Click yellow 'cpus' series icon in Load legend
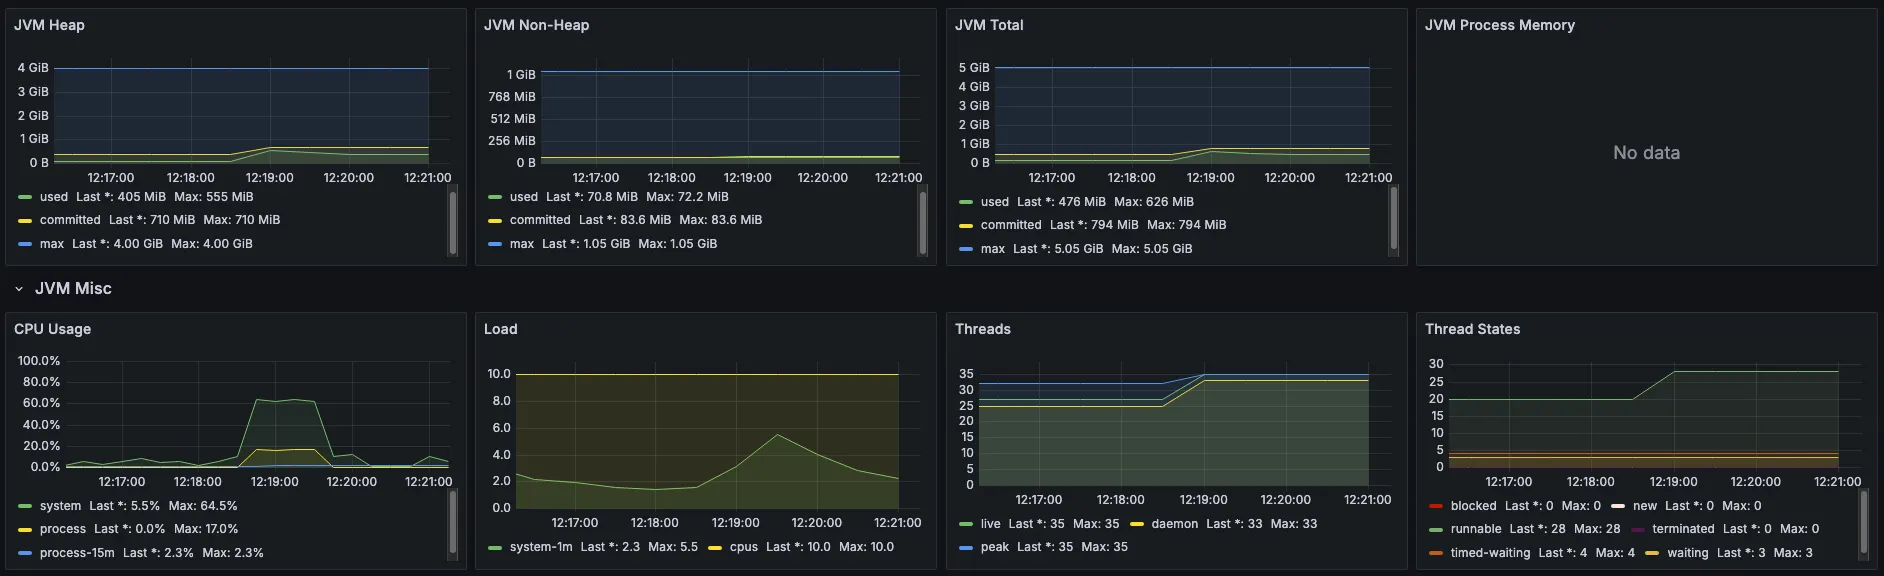 click(715, 547)
